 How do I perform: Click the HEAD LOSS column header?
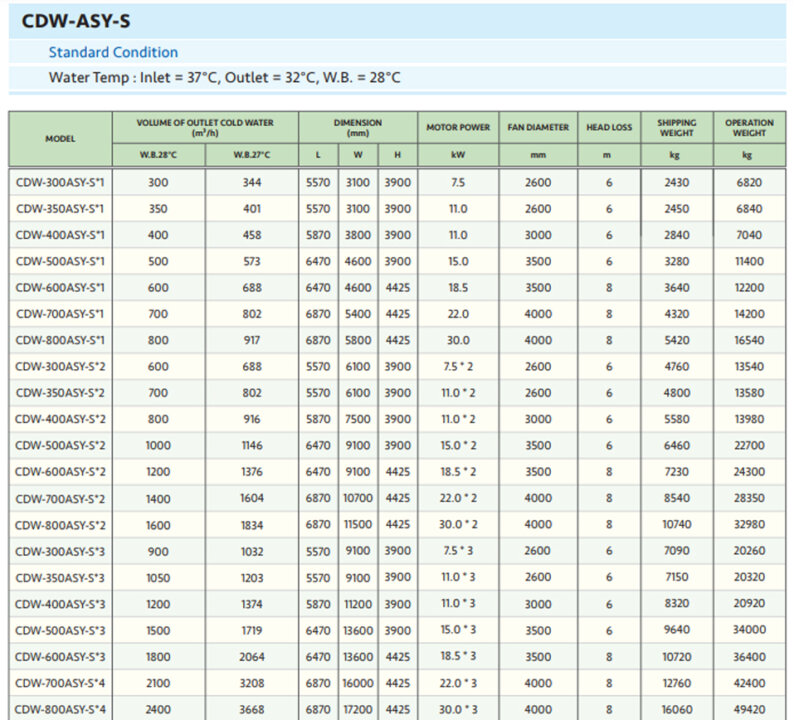click(x=609, y=128)
